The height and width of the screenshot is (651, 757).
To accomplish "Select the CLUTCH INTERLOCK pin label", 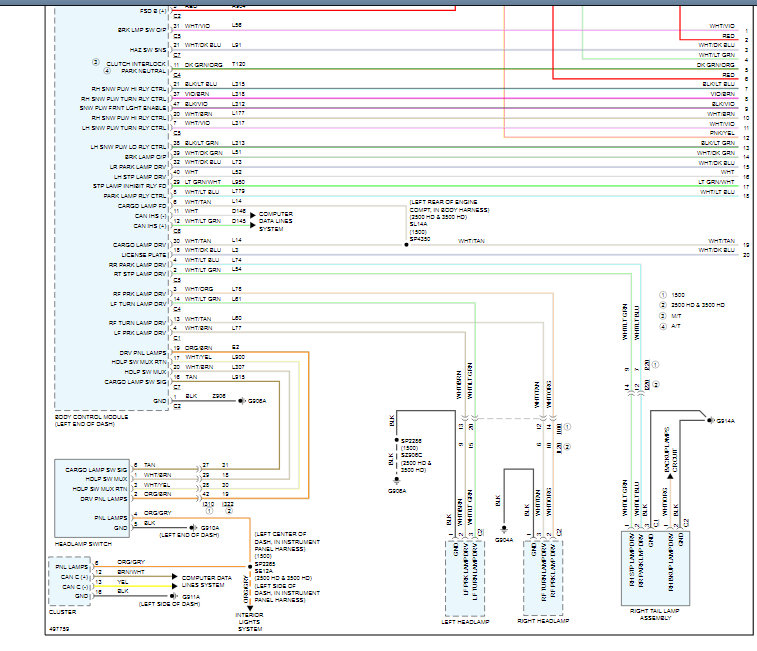I will tap(136, 64).
